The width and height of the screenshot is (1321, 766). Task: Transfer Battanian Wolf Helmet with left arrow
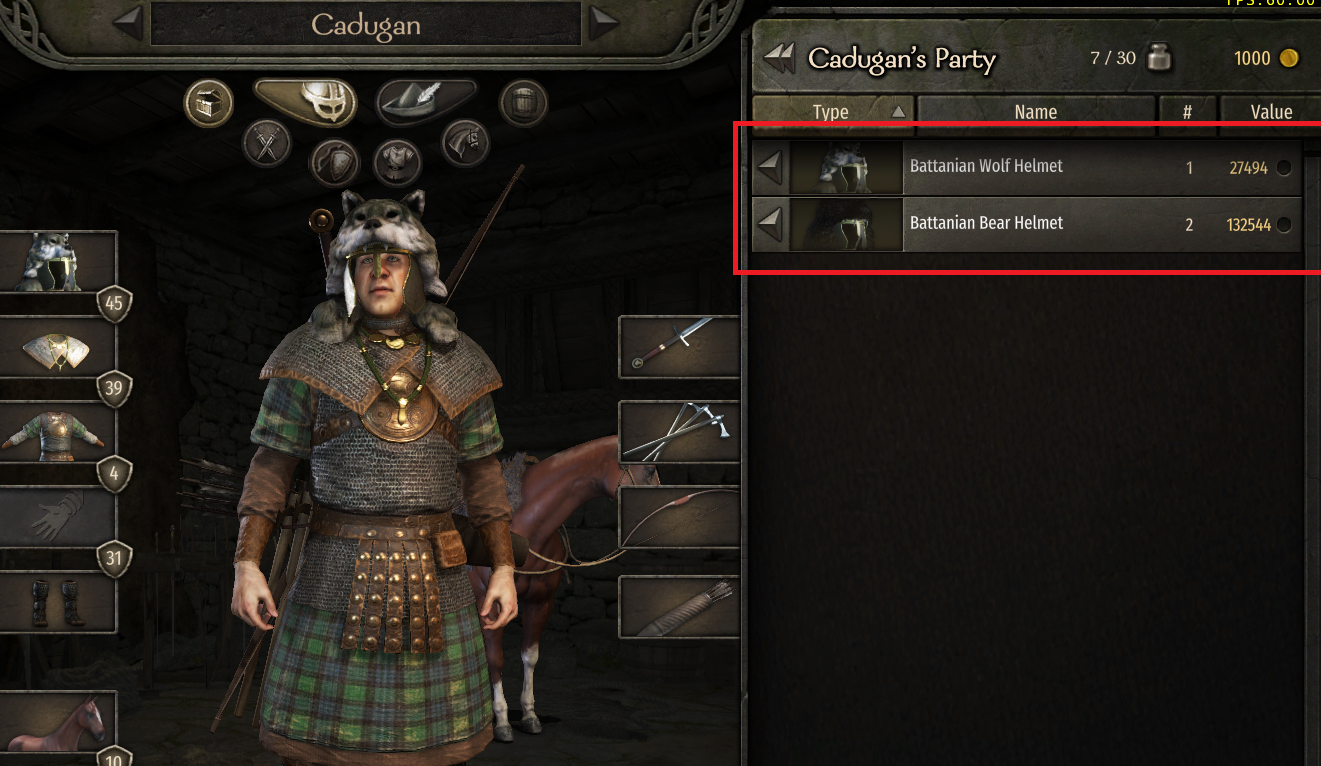coord(769,168)
